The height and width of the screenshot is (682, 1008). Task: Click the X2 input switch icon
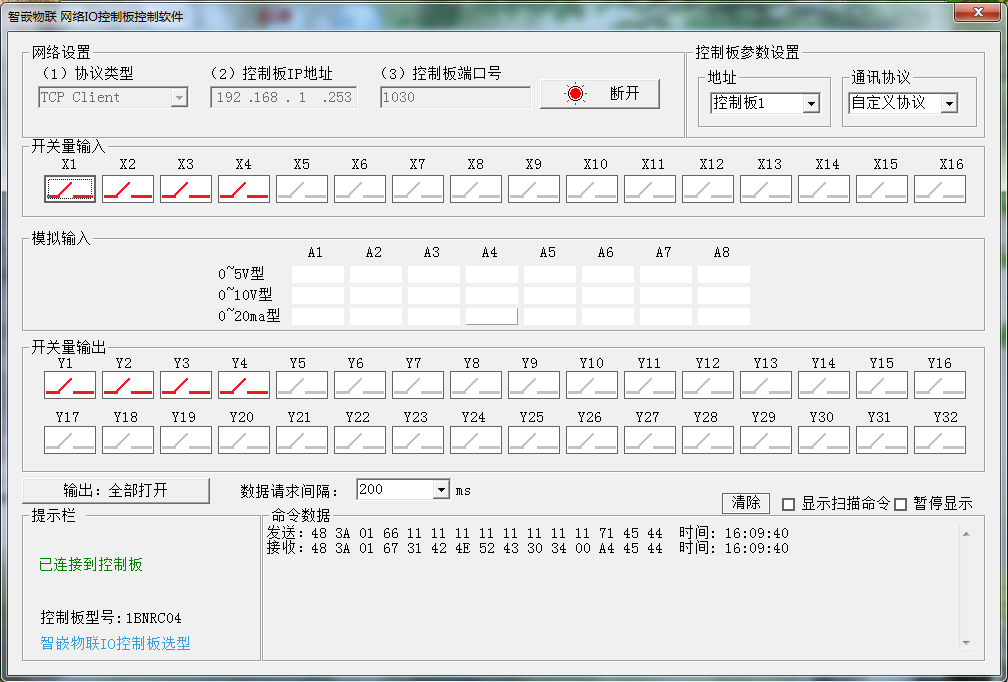click(x=128, y=189)
